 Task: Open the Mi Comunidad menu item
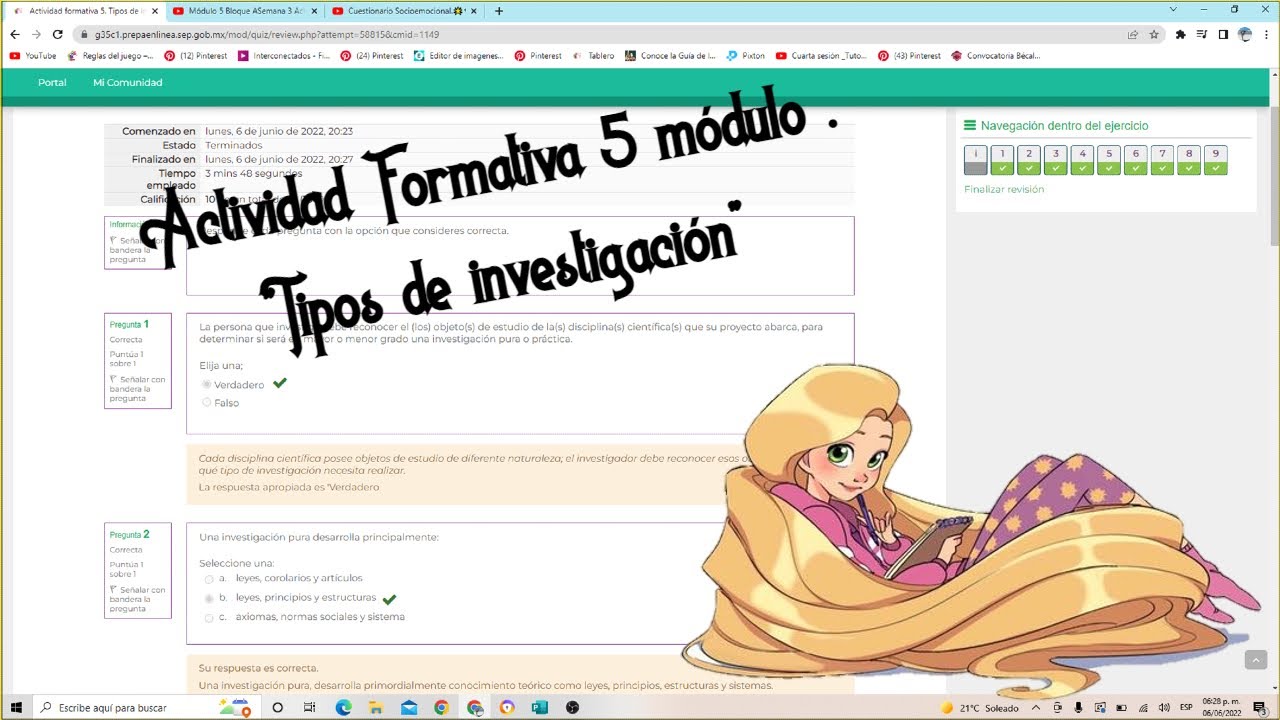pos(127,82)
